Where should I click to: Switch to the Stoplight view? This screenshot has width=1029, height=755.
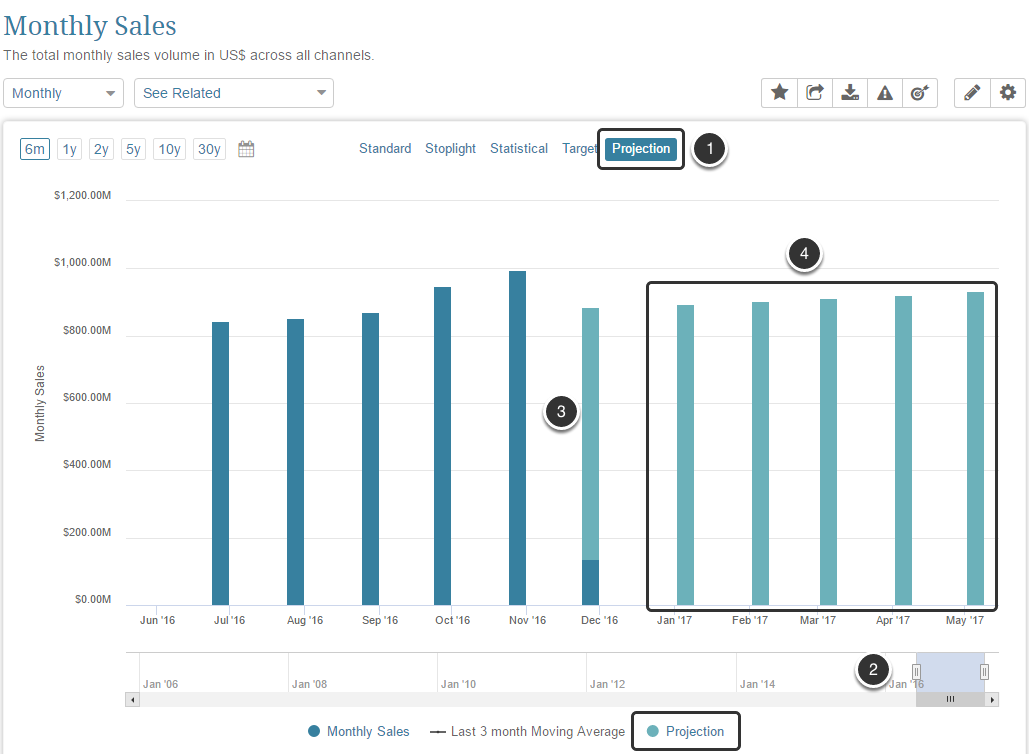[x=450, y=148]
